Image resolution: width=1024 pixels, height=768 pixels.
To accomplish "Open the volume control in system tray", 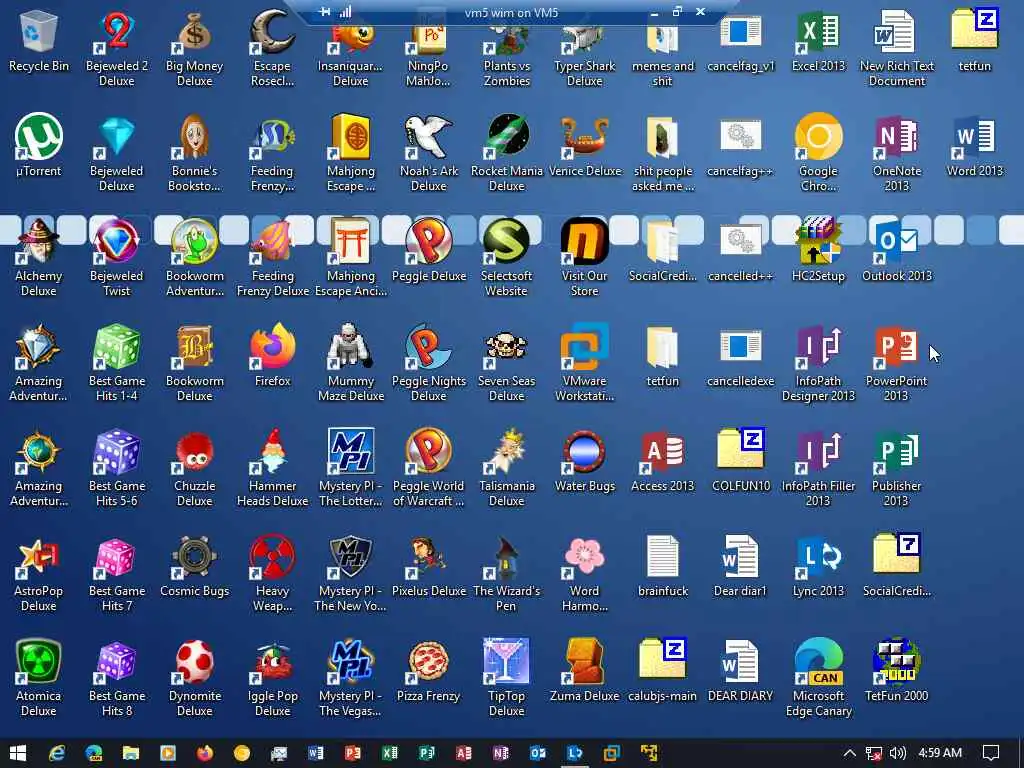I will [x=898, y=753].
